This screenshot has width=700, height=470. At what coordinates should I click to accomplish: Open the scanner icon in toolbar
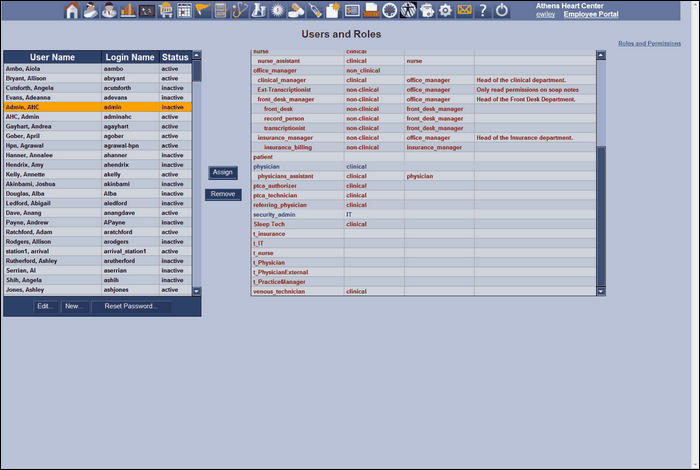click(x=371, y=10)
